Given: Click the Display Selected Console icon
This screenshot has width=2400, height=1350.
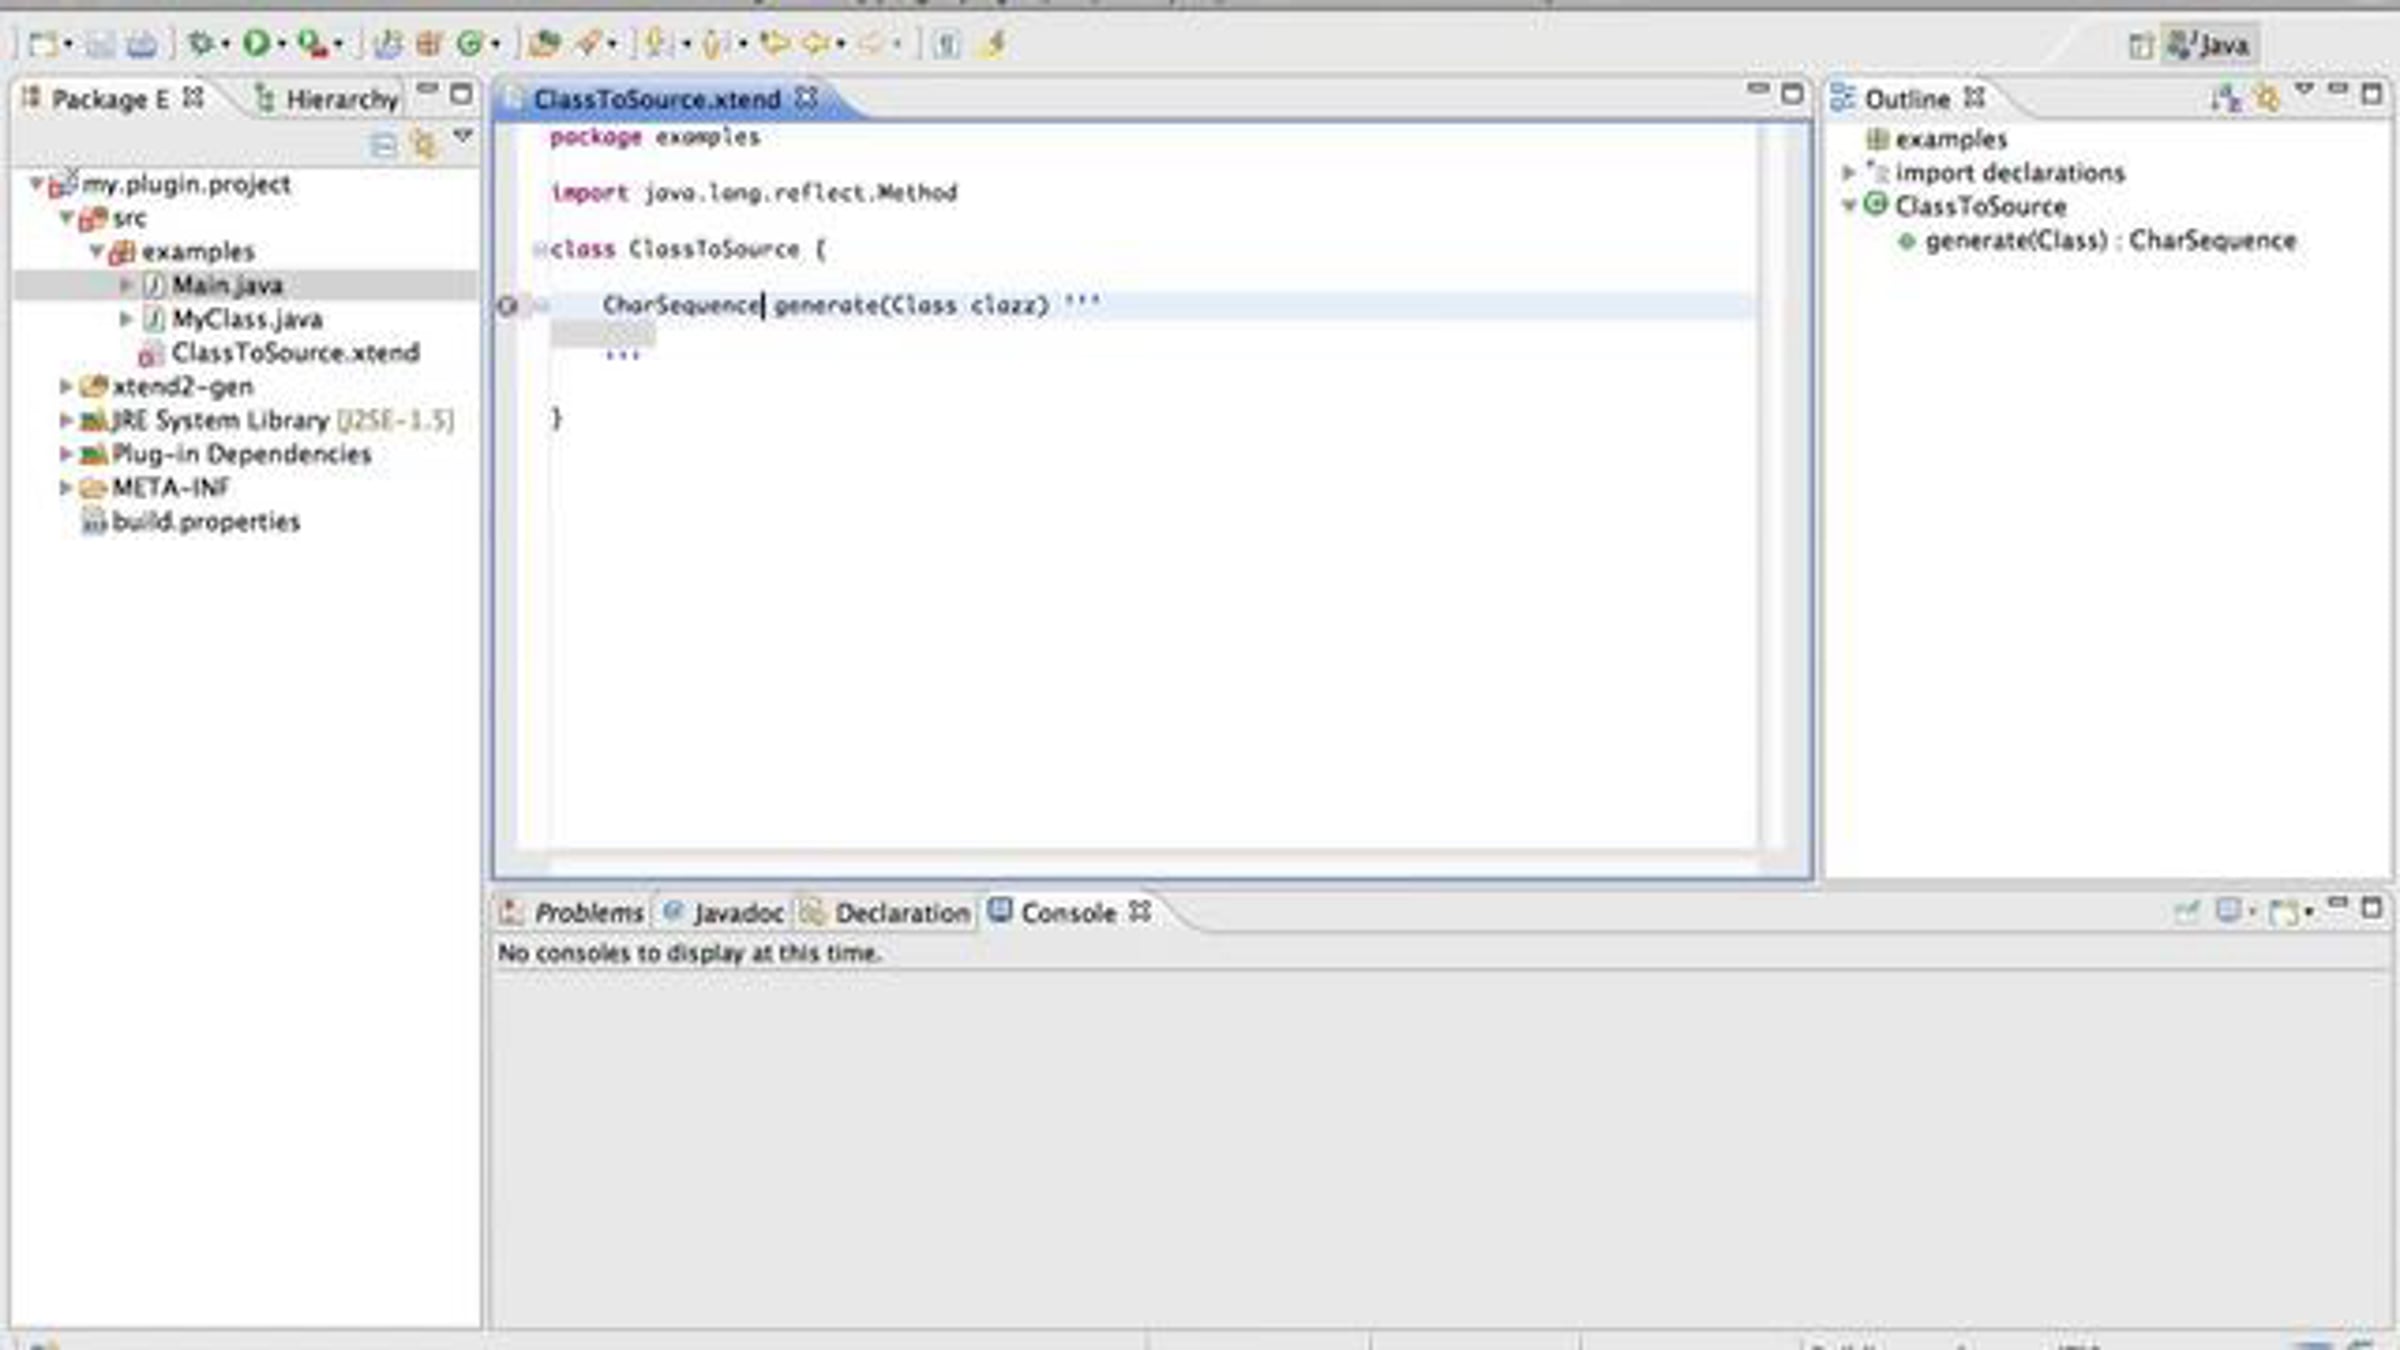Looking at the screenshot, I should coord(2229,911).
